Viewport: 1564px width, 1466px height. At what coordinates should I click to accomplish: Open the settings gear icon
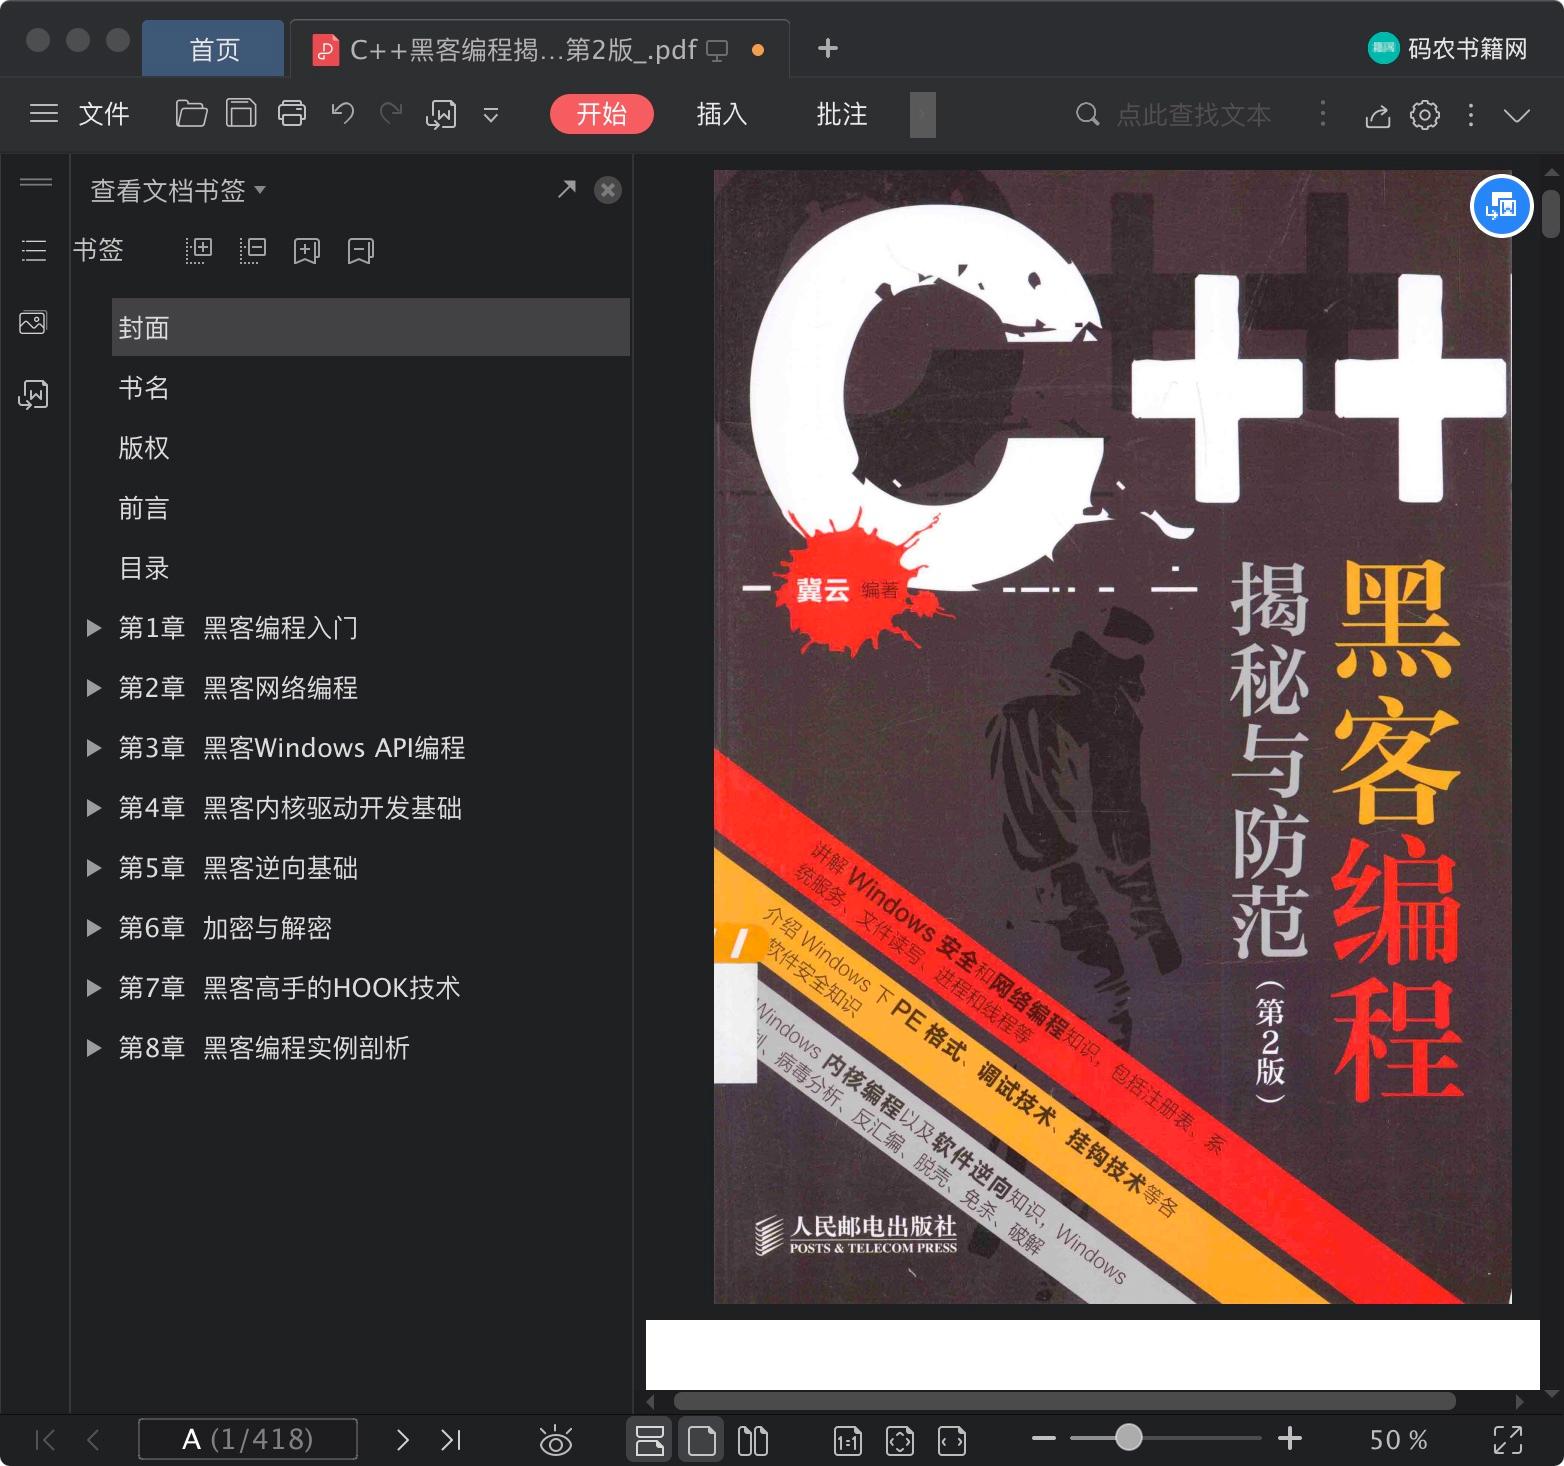[x=1425, y=115]
